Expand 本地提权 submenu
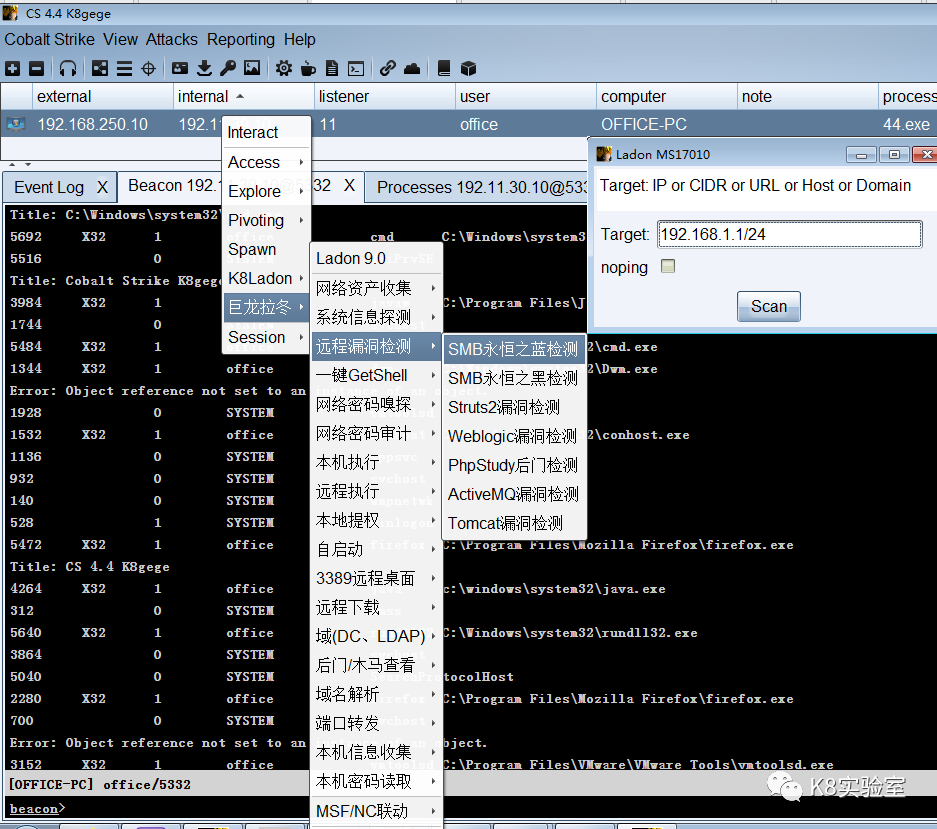Screen dimensions: 937x829 (376, 521)
